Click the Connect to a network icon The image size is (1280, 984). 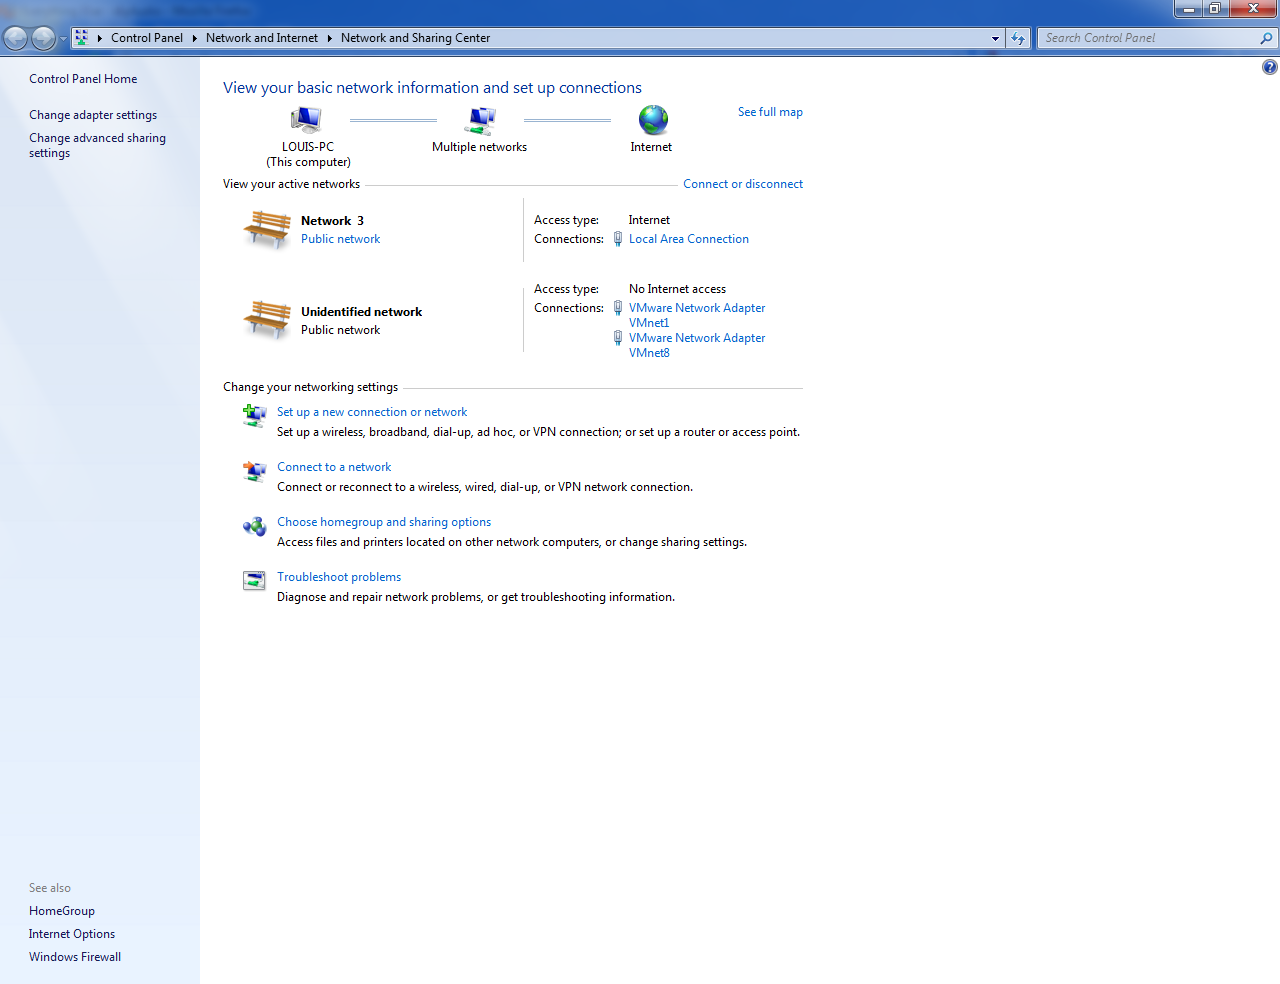click(x=254, y=470)
